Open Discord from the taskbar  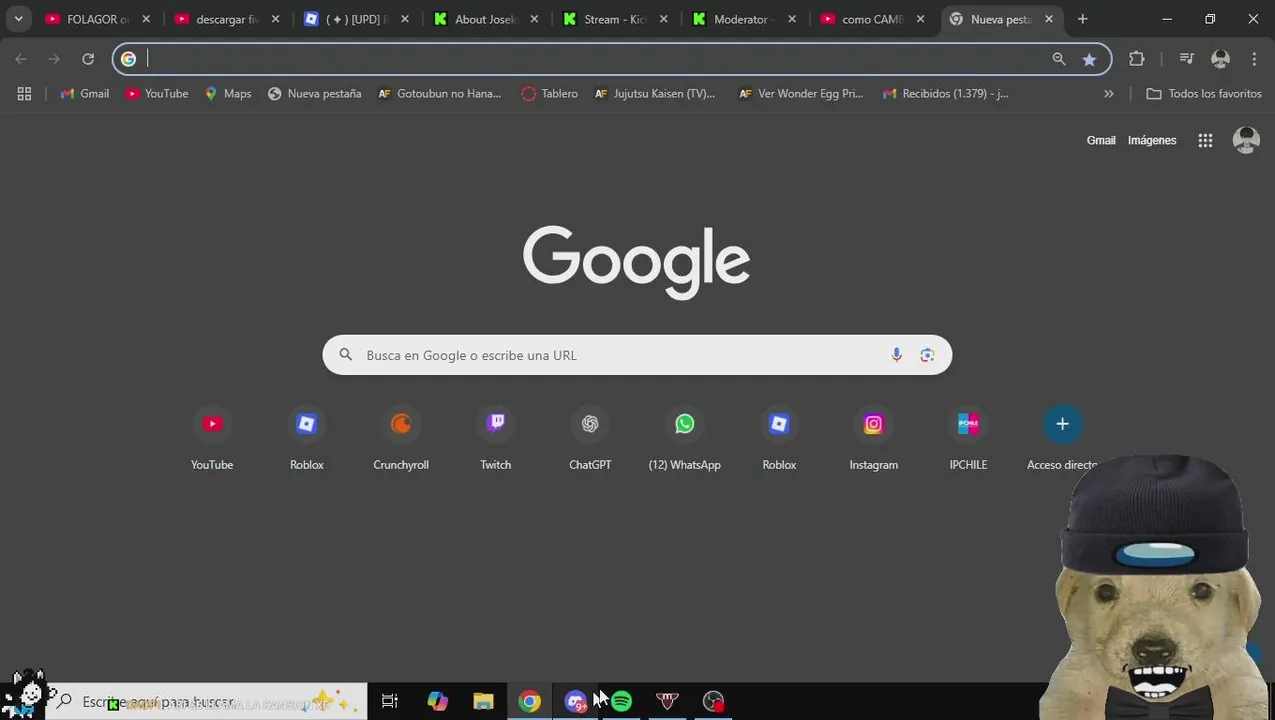point(576,701)
